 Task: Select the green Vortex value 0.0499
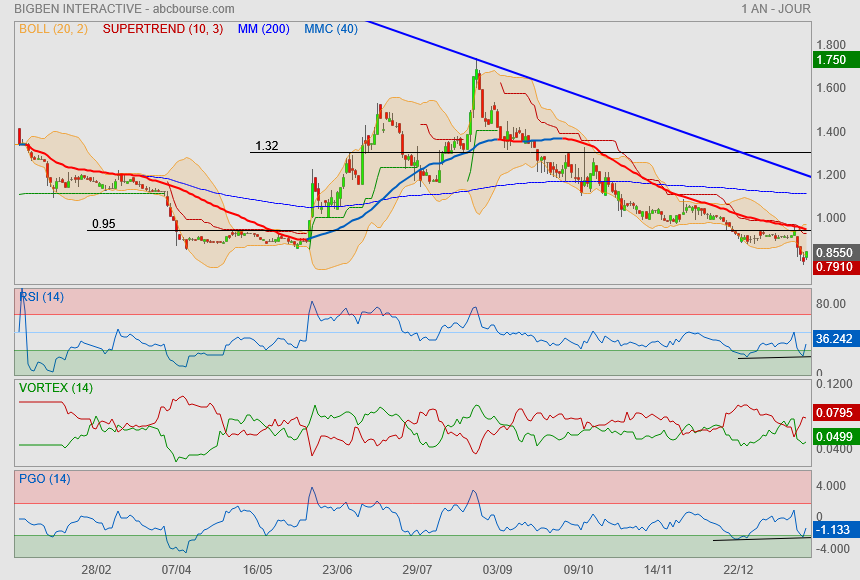coord(834,436)
